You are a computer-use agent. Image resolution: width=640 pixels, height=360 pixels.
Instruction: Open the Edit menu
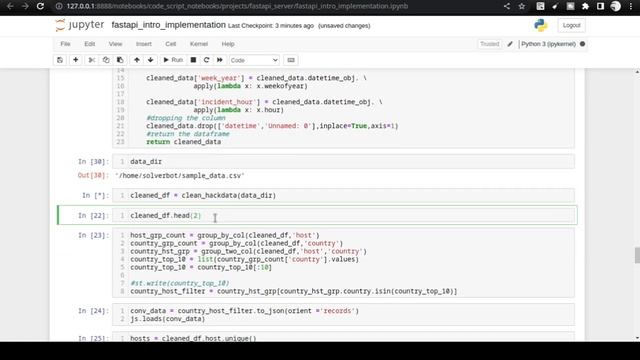click(90, 44)
